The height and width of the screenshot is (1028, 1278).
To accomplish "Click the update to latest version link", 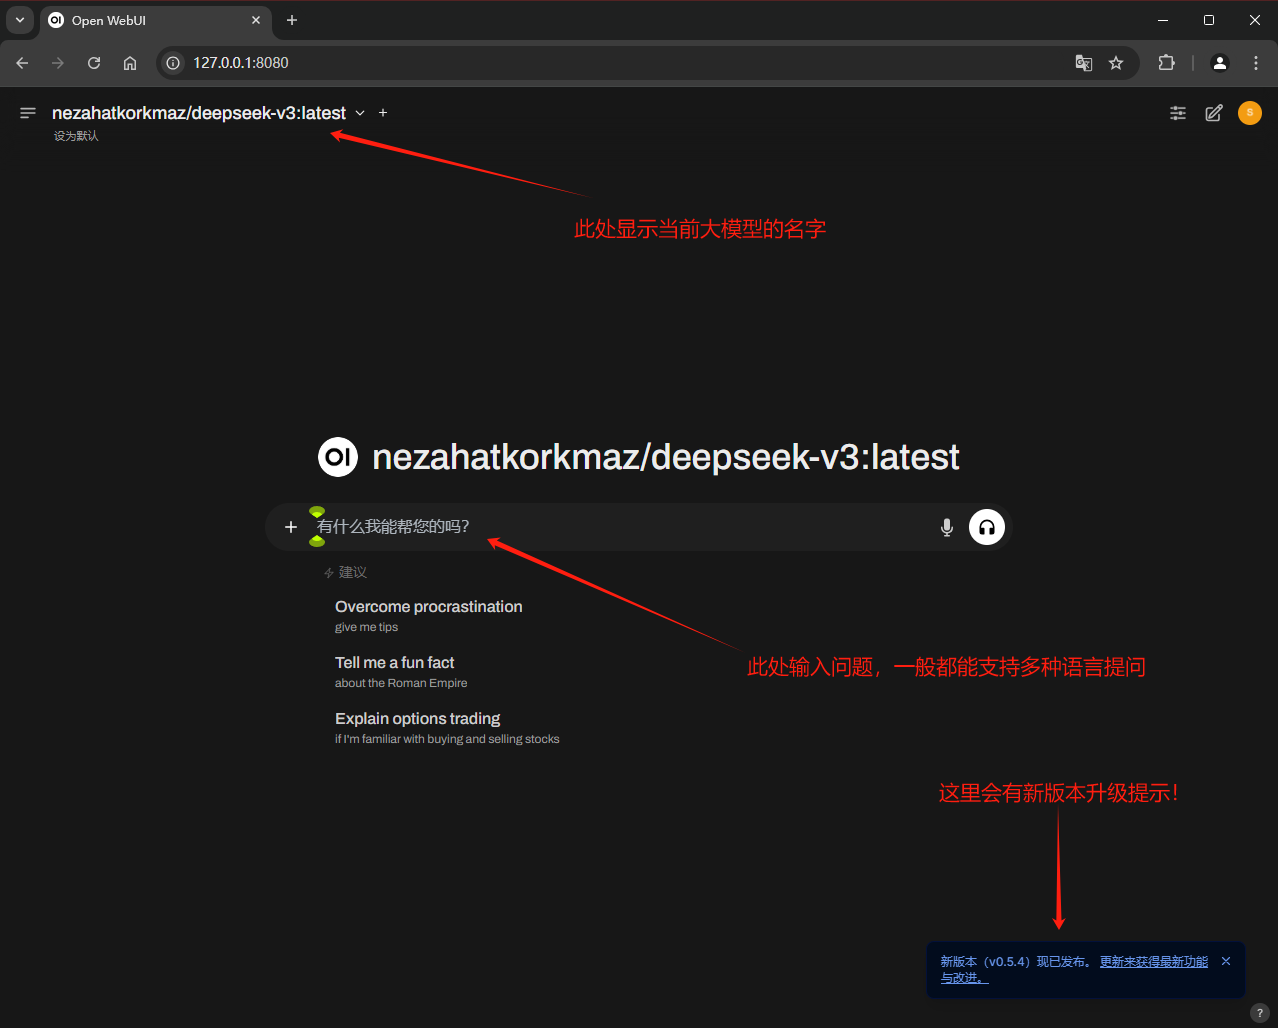I will 1153,962.
